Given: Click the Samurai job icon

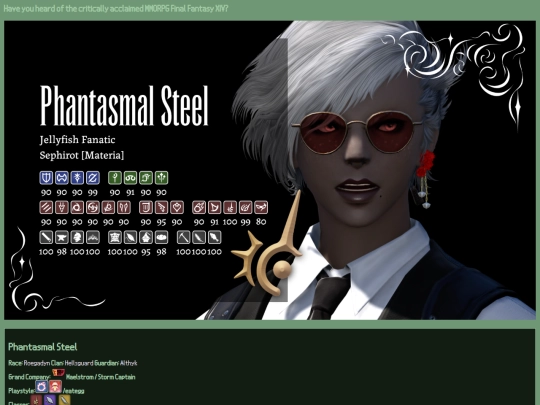Looking at the screenshot, I should tap(93, 208).
